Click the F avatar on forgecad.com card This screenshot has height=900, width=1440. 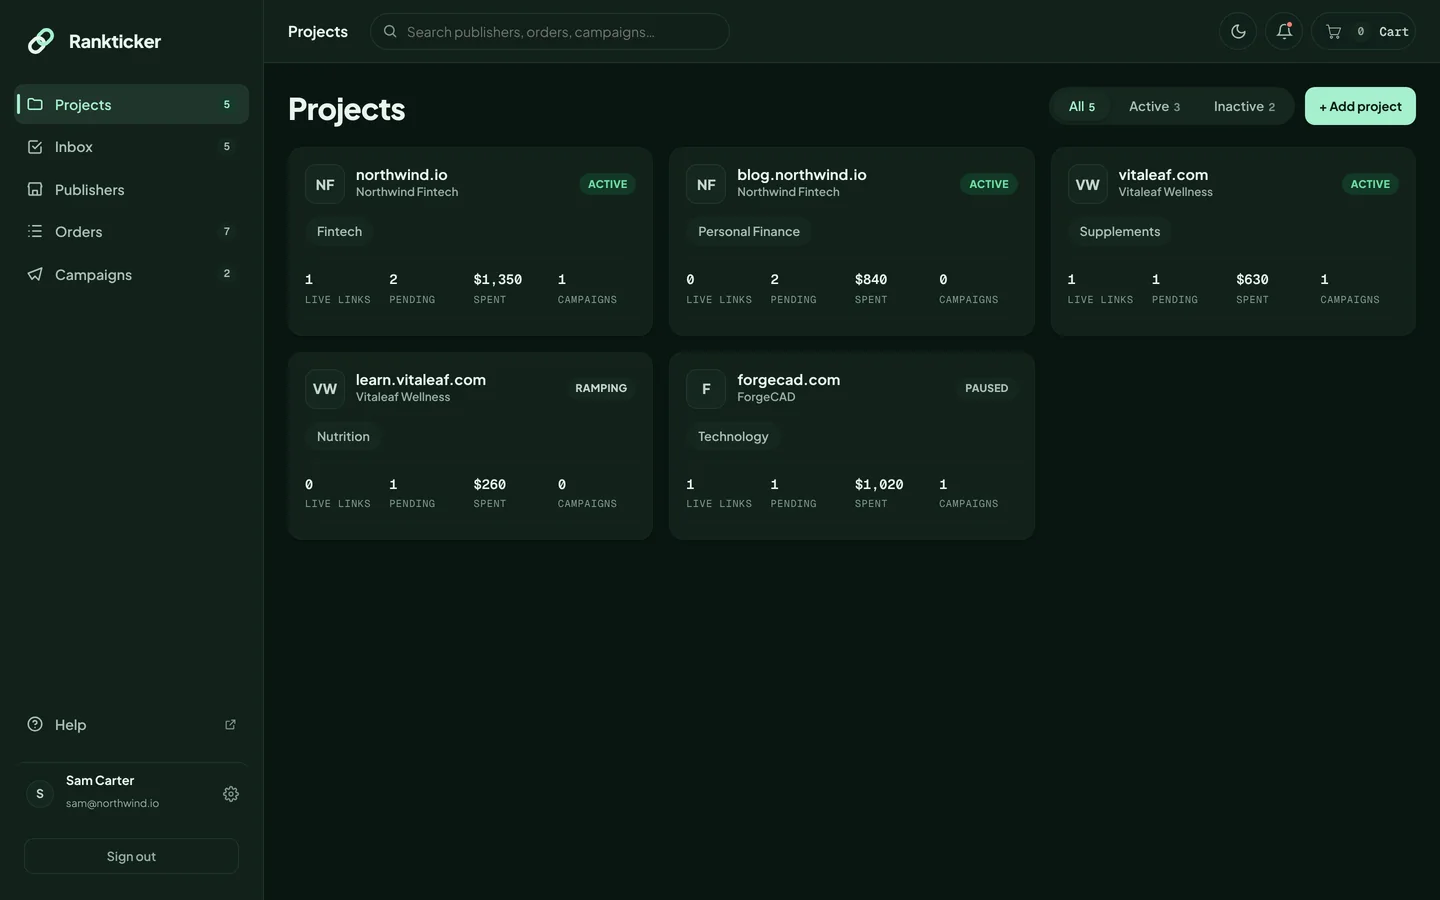(x=706, y=389)
